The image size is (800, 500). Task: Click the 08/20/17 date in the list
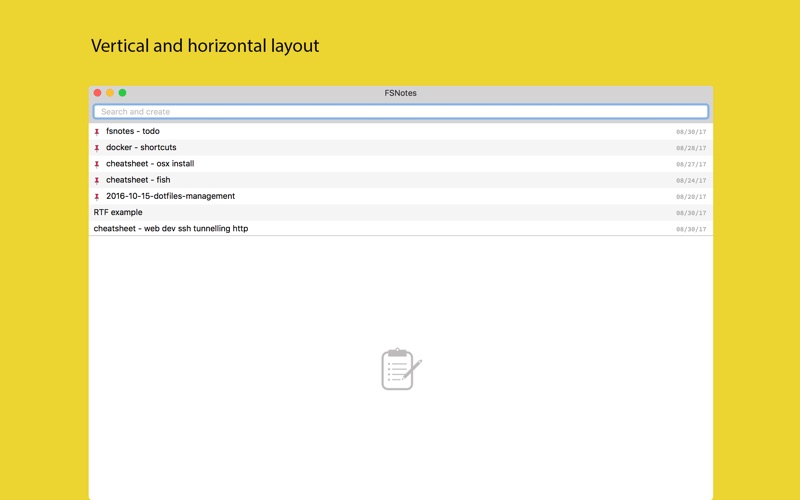click(x=691, y=196)
